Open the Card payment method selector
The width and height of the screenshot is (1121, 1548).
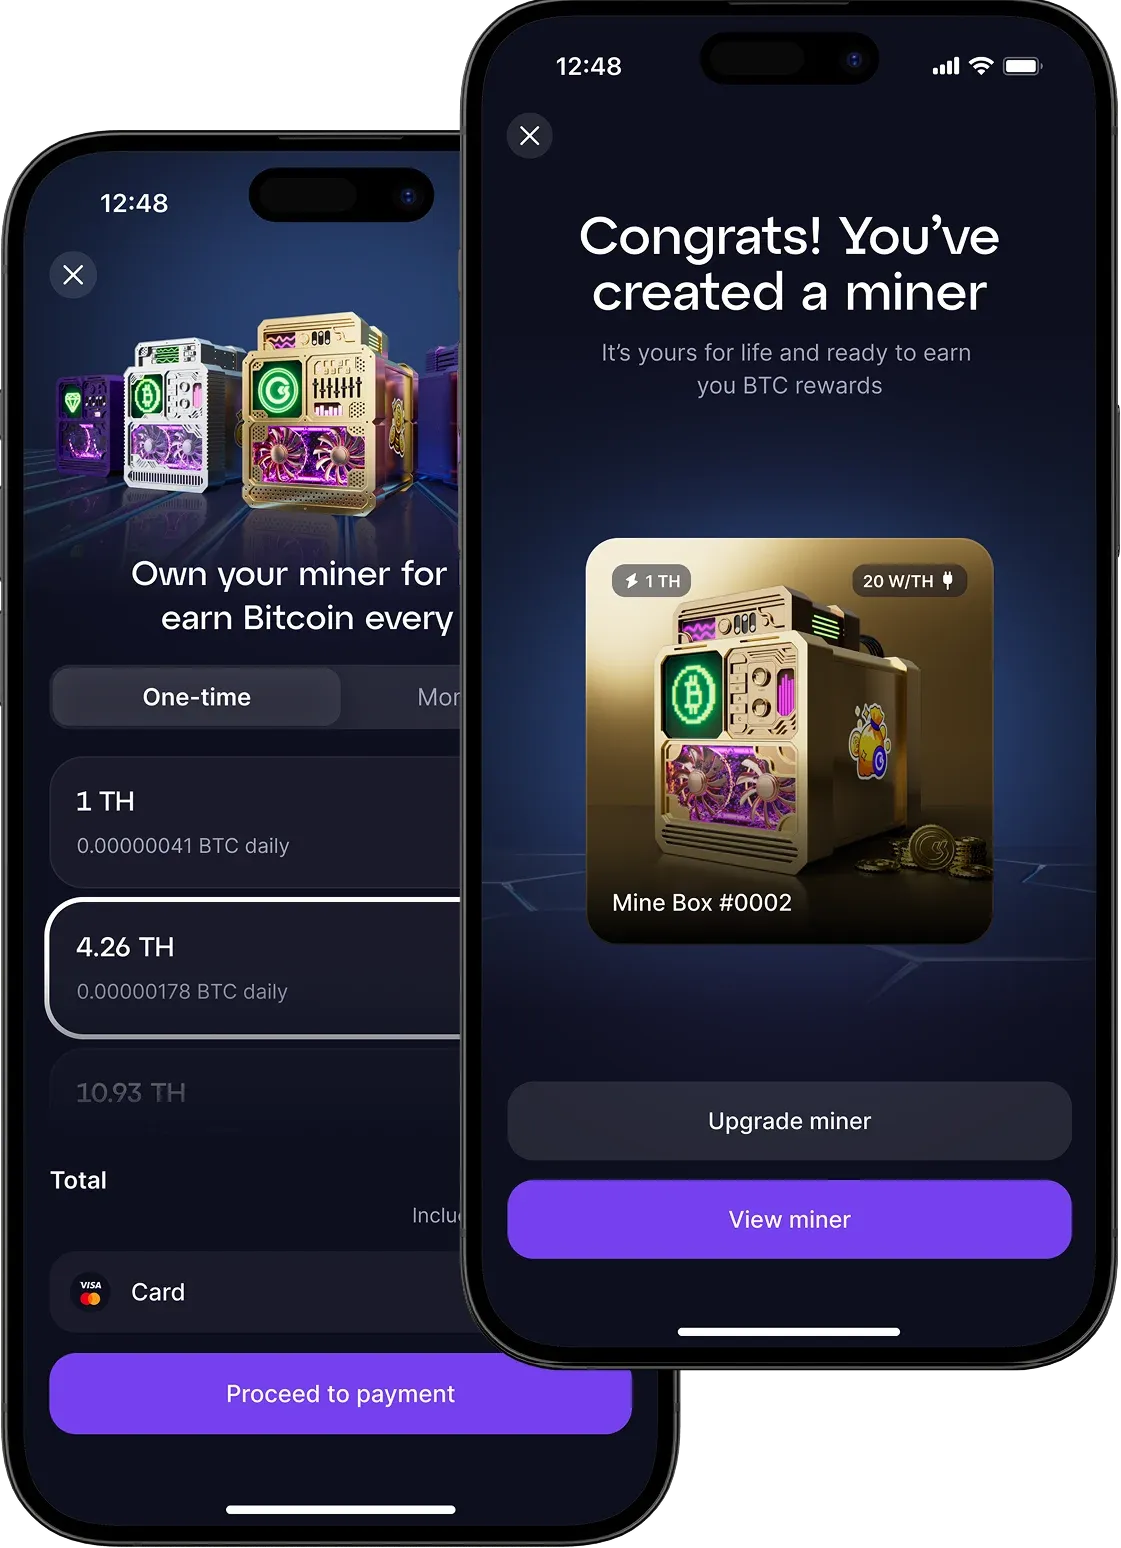point(256,1292)
